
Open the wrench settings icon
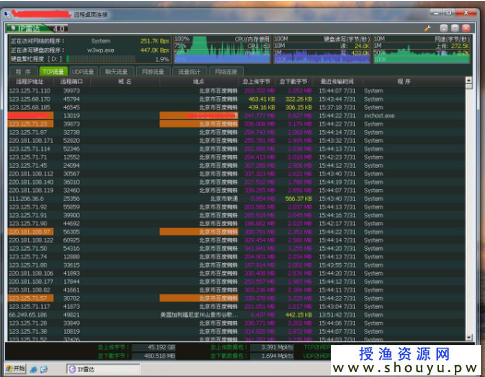[428, 28]
